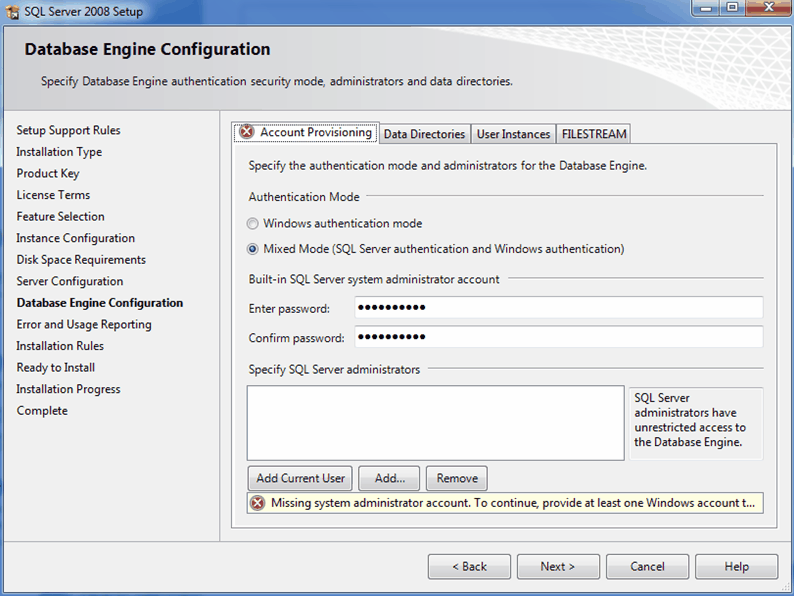The width and height of the screenshot is (794, 596).
Task: Open Help for this page
Action: [736, 566]
